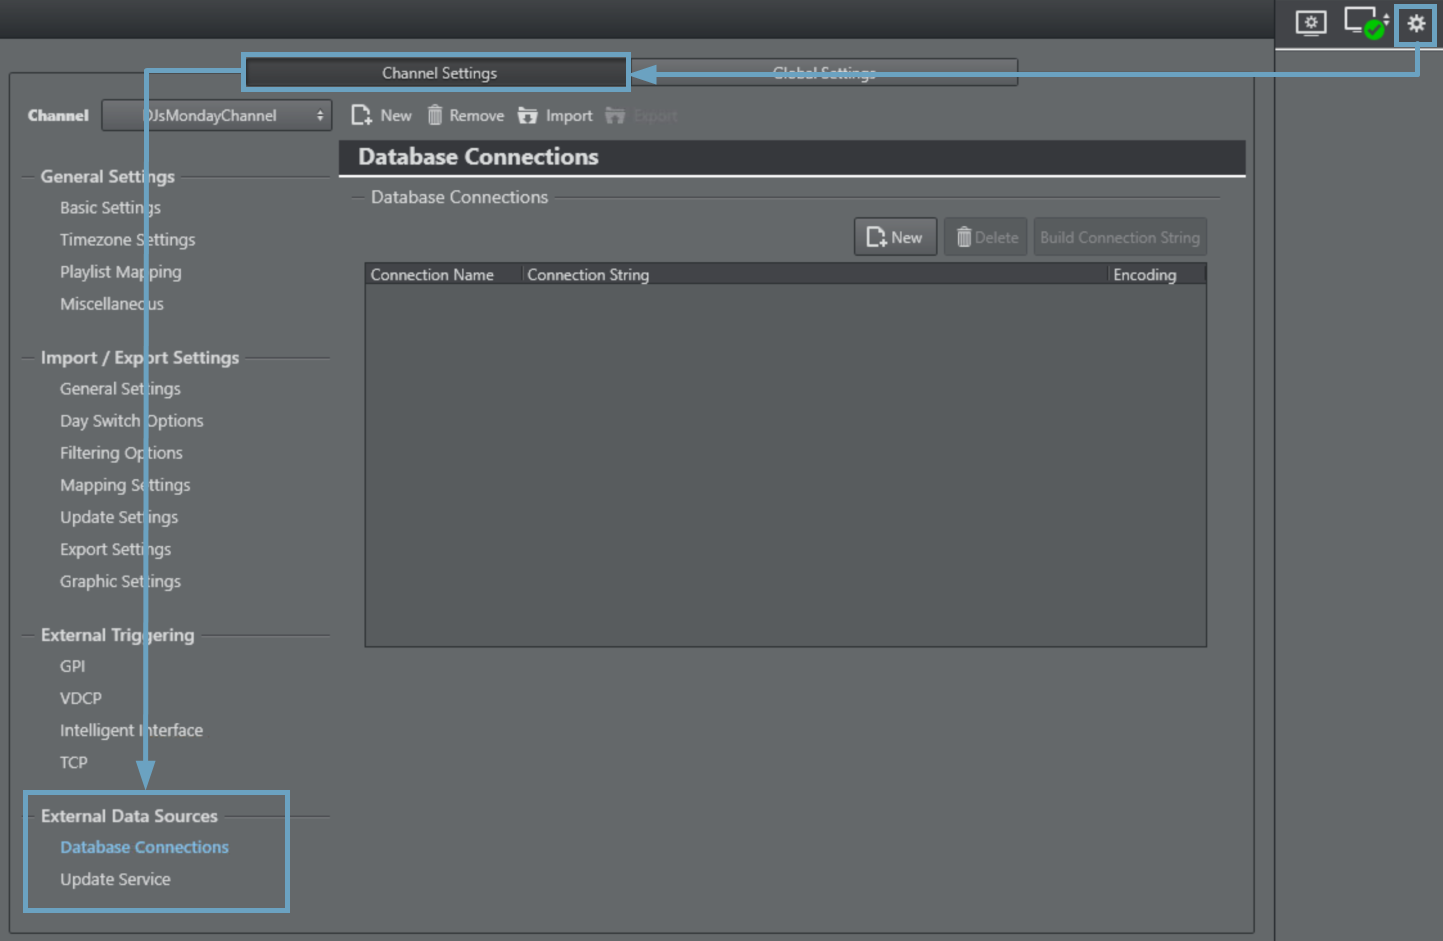Select VDCP under External Triggering
1443x941 pixels.
click(81, 698)
